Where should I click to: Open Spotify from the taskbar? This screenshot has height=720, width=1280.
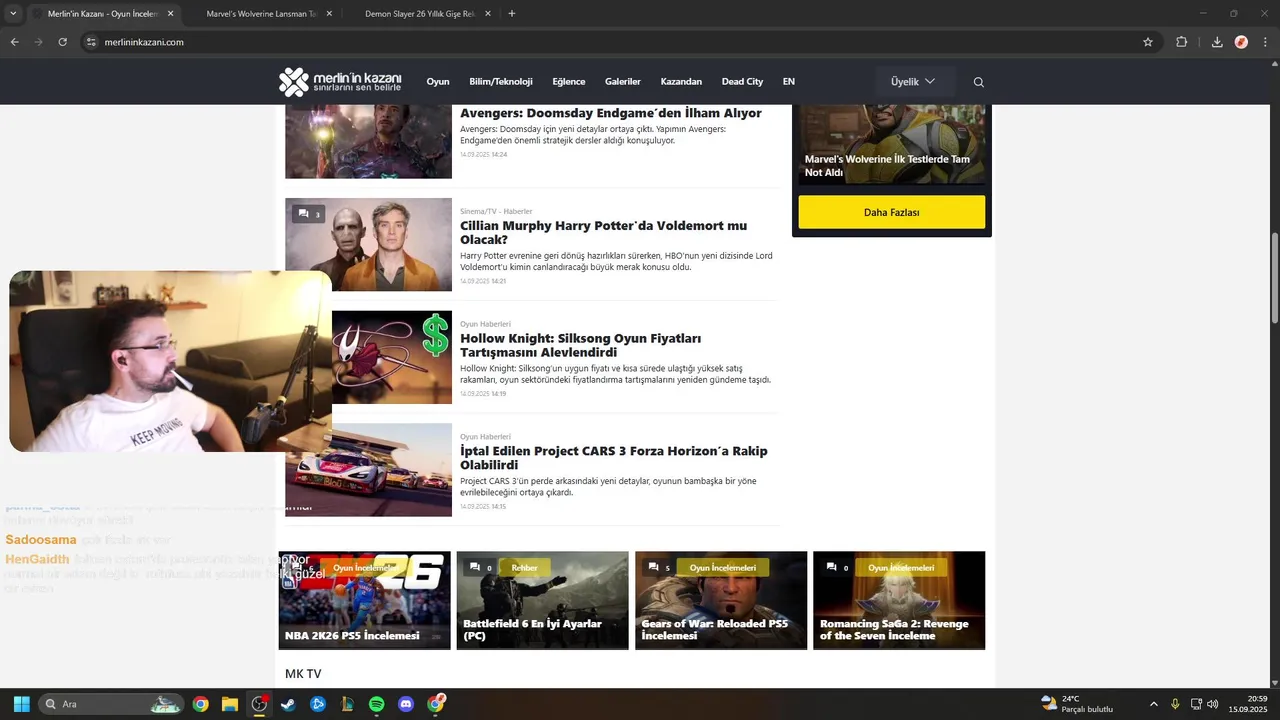click(376, 704)
